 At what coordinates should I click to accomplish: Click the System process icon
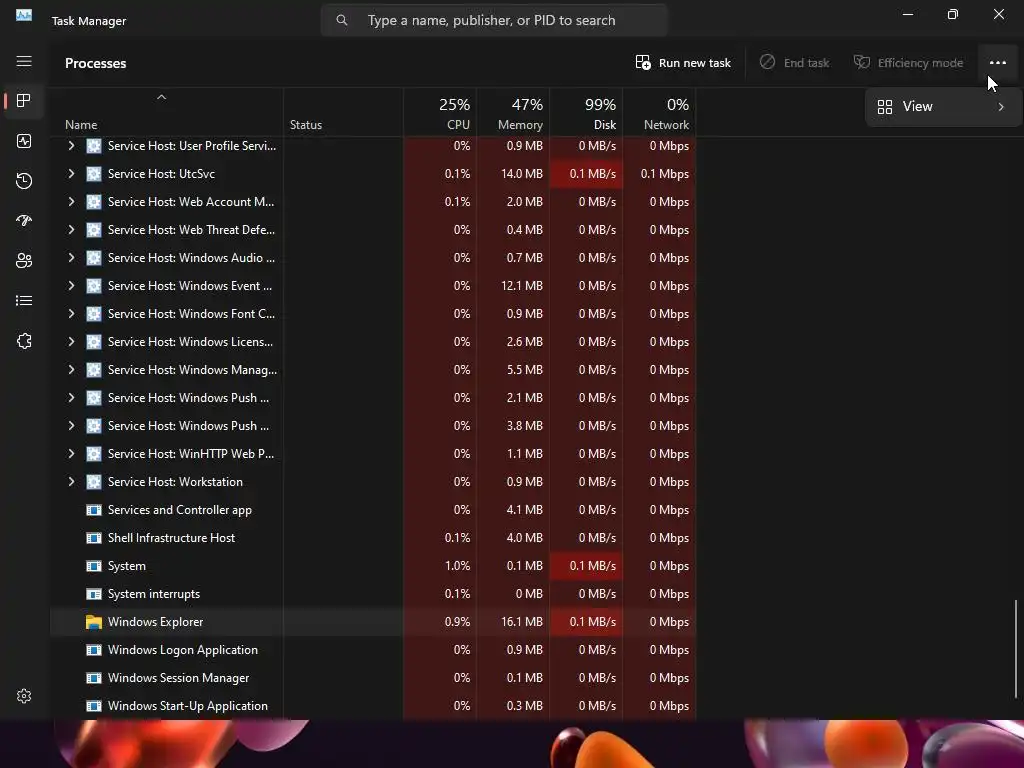point(94,566)
